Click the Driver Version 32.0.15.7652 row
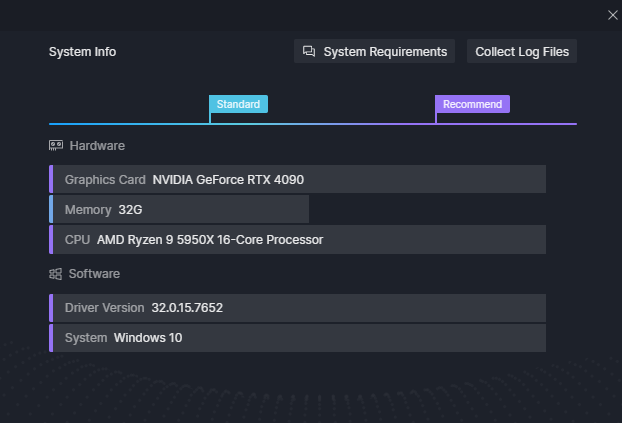 pos(298,308)
